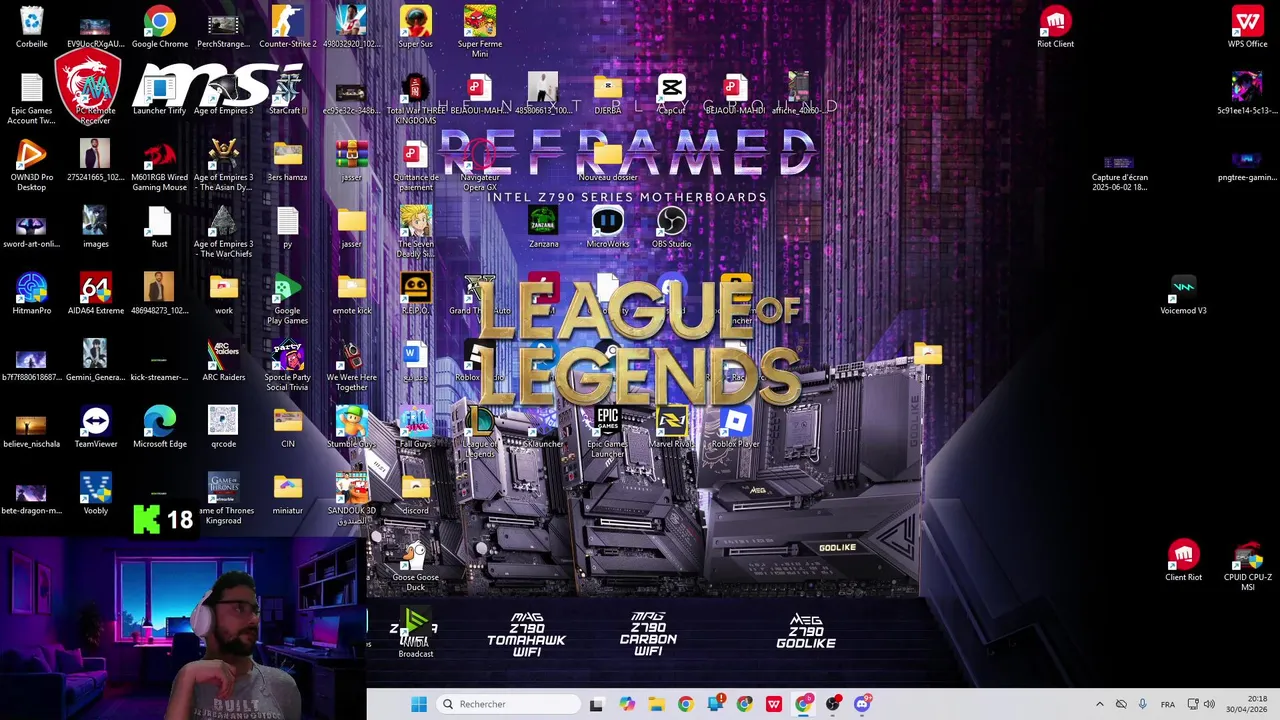
Task: Open the Epic Games Launcher shortcut
Action: coord(608,432)
